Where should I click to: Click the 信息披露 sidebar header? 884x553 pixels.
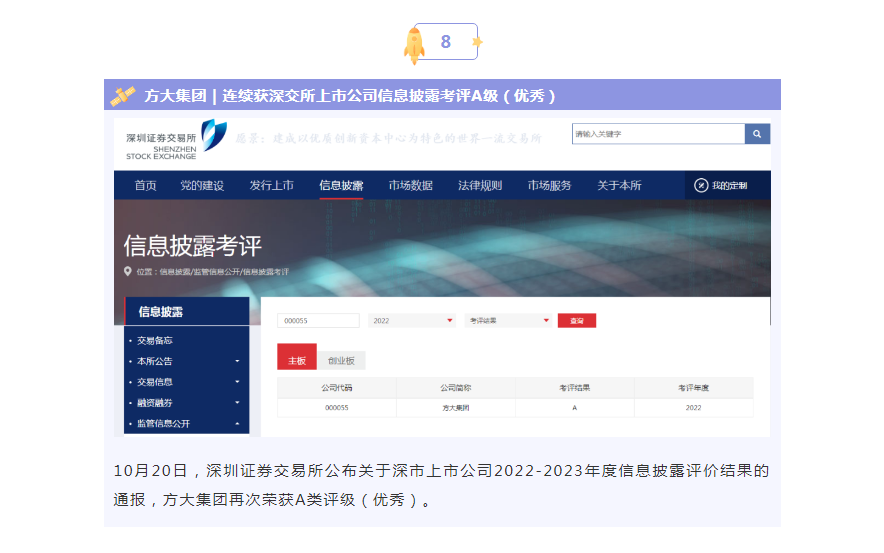pyautogui.click(x=187, y=312)
